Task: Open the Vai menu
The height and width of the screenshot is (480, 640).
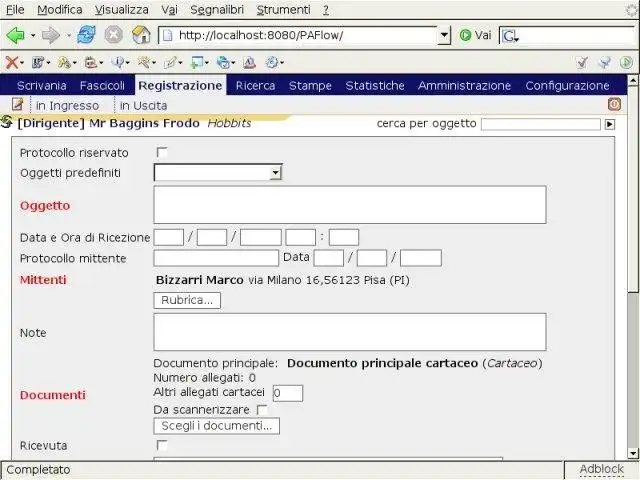Action: tap(169, 9)
